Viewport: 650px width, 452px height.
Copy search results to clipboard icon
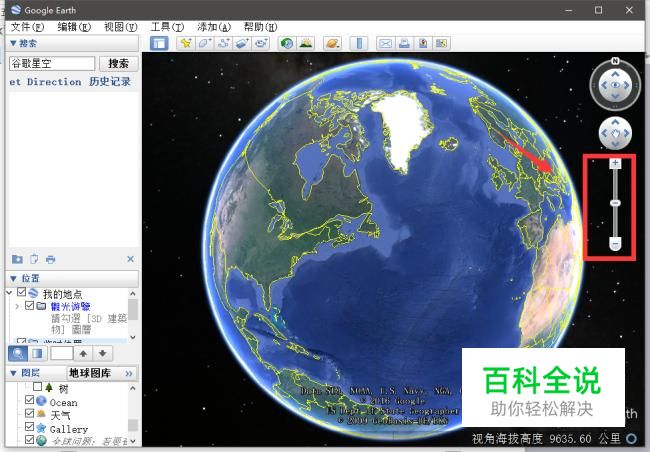tap(34, 260)
